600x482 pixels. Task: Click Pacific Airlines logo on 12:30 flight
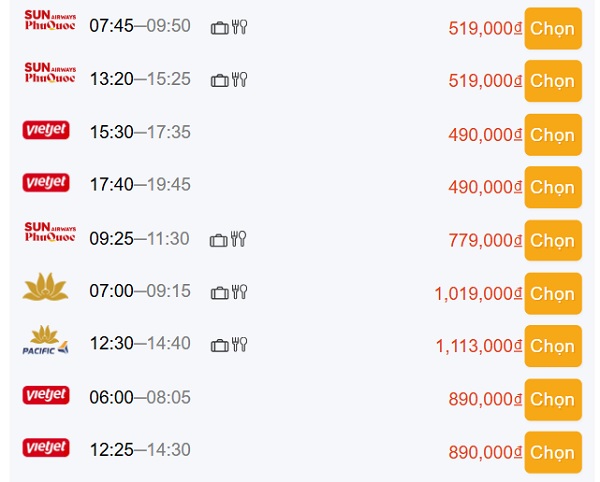point(45,343)
